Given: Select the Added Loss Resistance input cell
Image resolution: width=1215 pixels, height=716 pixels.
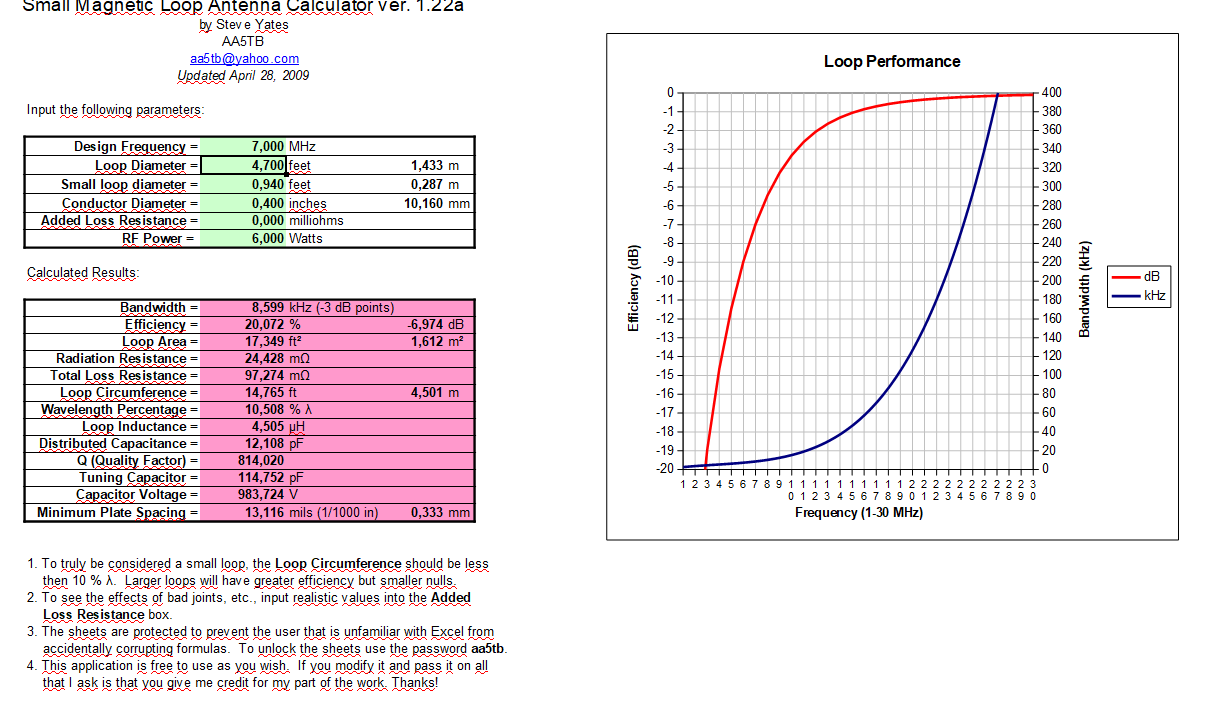Looking at the screenshot, I should pos(244,221).
